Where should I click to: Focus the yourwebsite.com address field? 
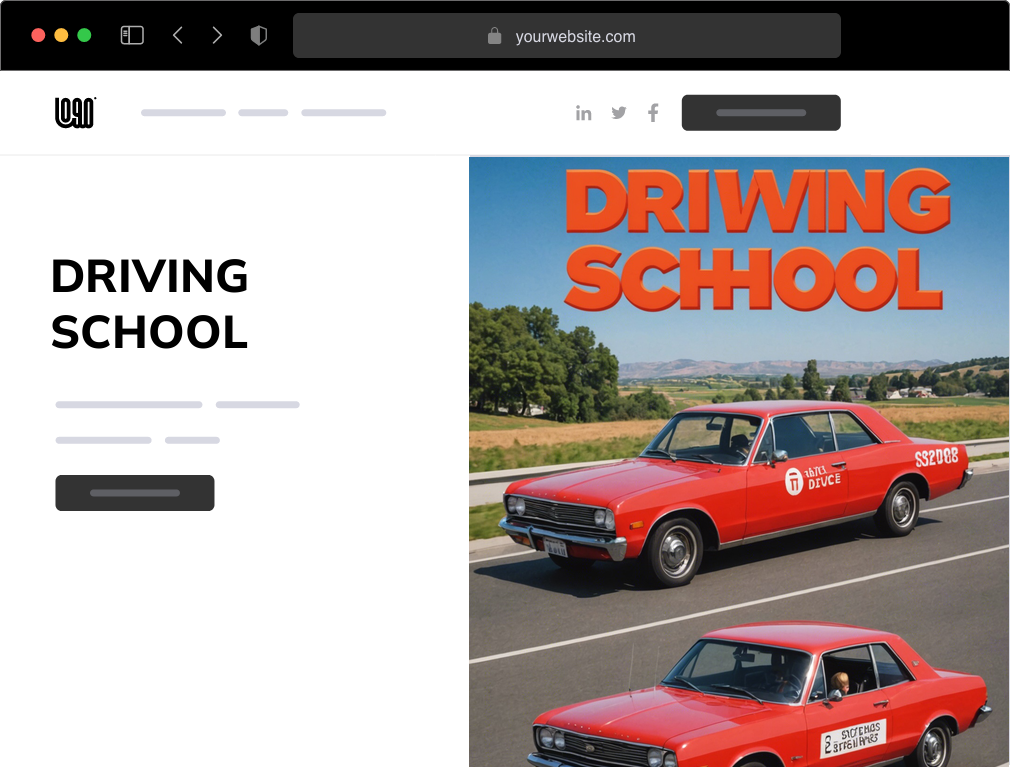[575, 37]
